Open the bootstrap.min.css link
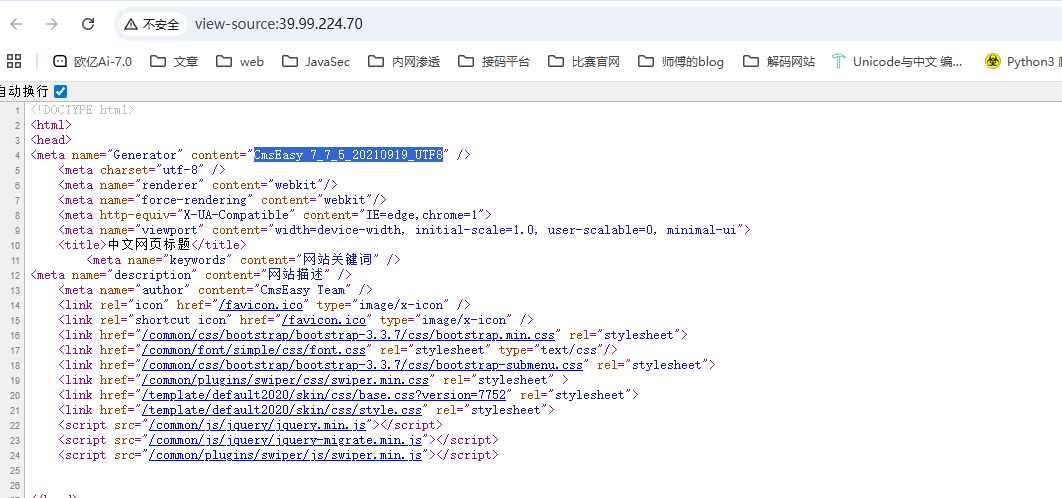This screenshot has height=498, width=1062. tap(348, 335)
